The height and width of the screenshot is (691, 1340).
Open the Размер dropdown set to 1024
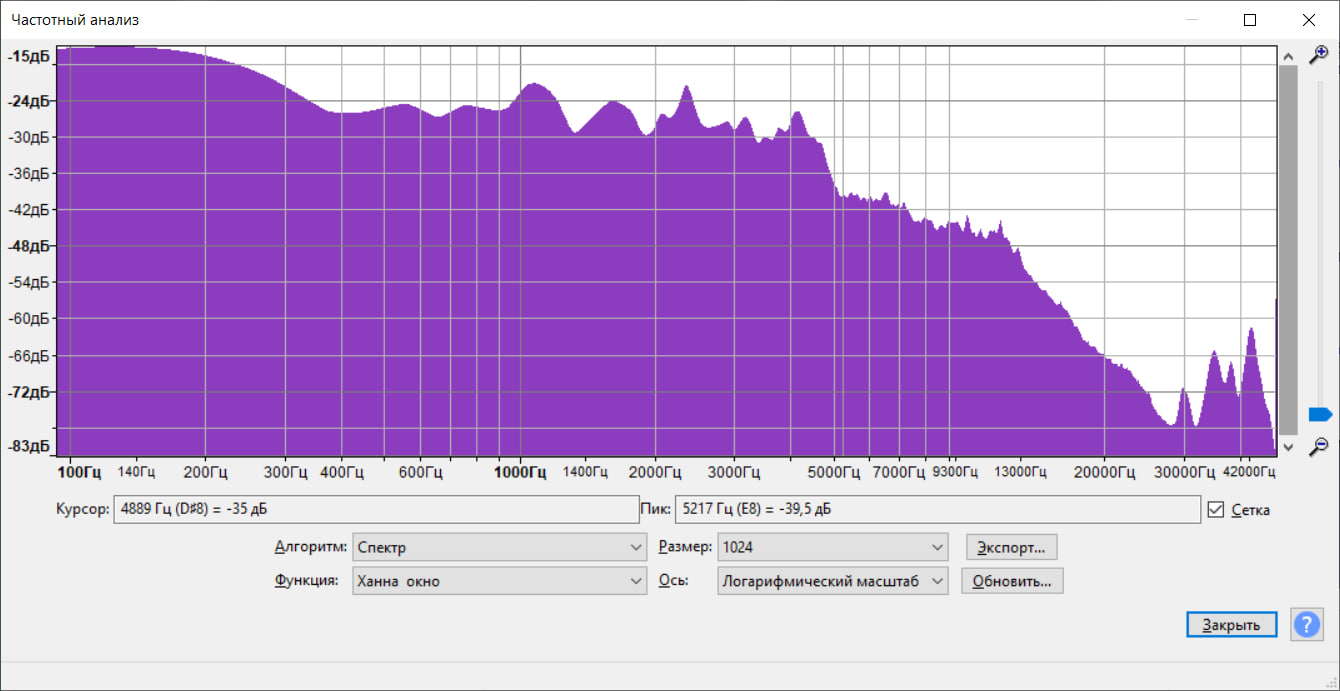click(833, 547)
